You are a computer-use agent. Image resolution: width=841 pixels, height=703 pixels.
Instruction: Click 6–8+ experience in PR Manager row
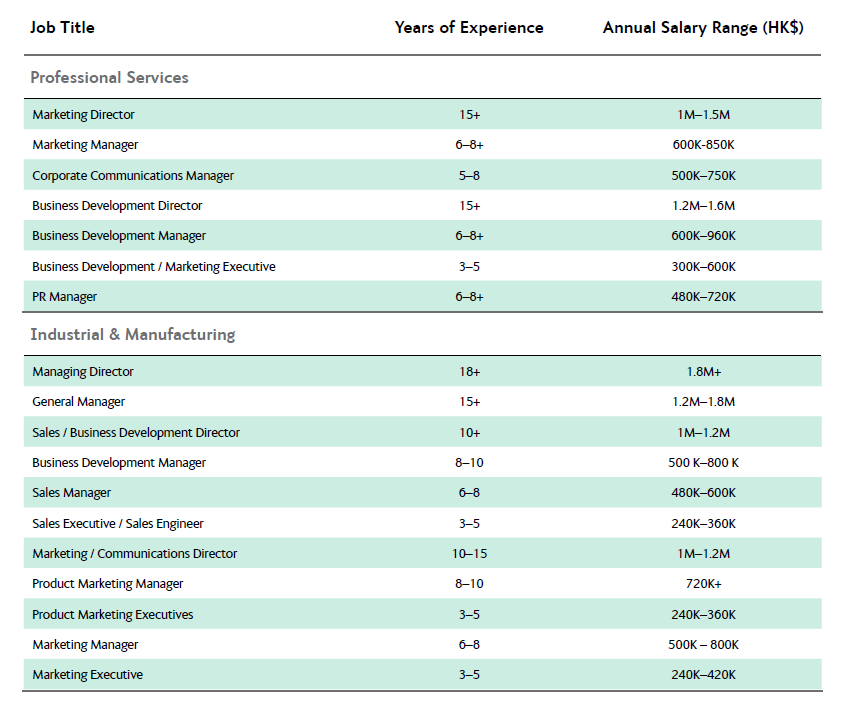tap(469, 297)
